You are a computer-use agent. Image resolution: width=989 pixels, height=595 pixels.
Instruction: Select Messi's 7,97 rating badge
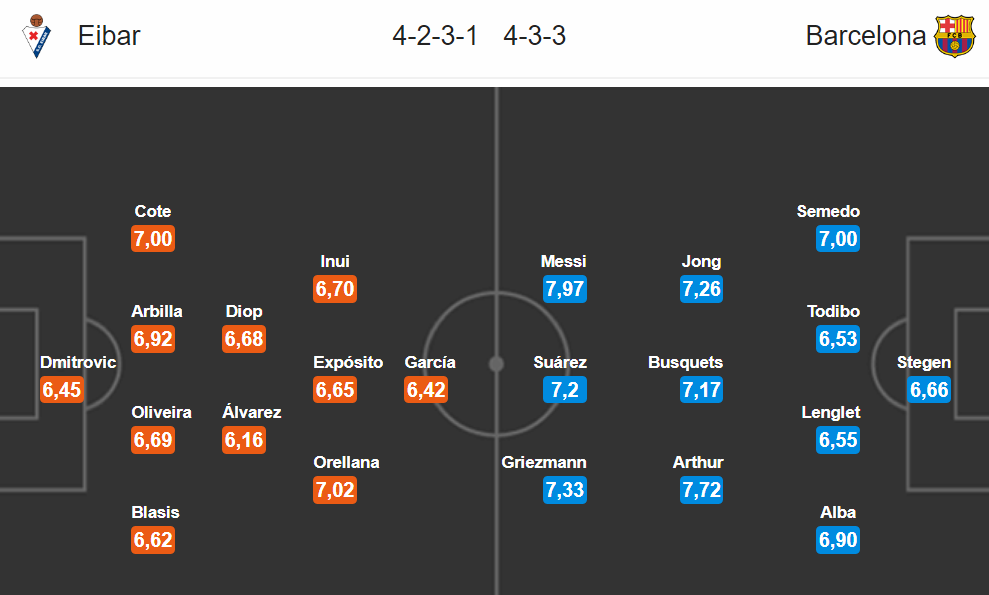[565, 289]
